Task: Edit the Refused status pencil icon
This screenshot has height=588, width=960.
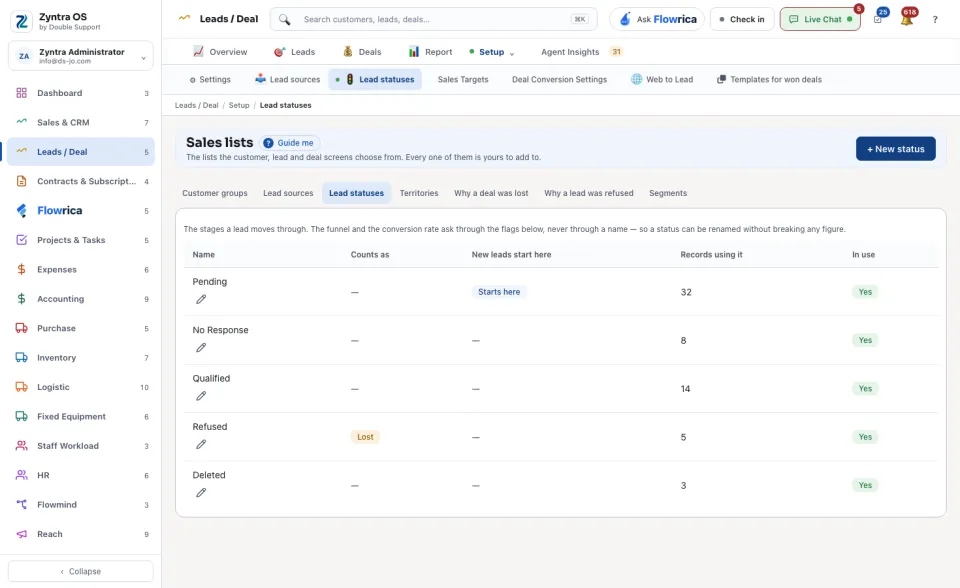Action: (201, 445)
